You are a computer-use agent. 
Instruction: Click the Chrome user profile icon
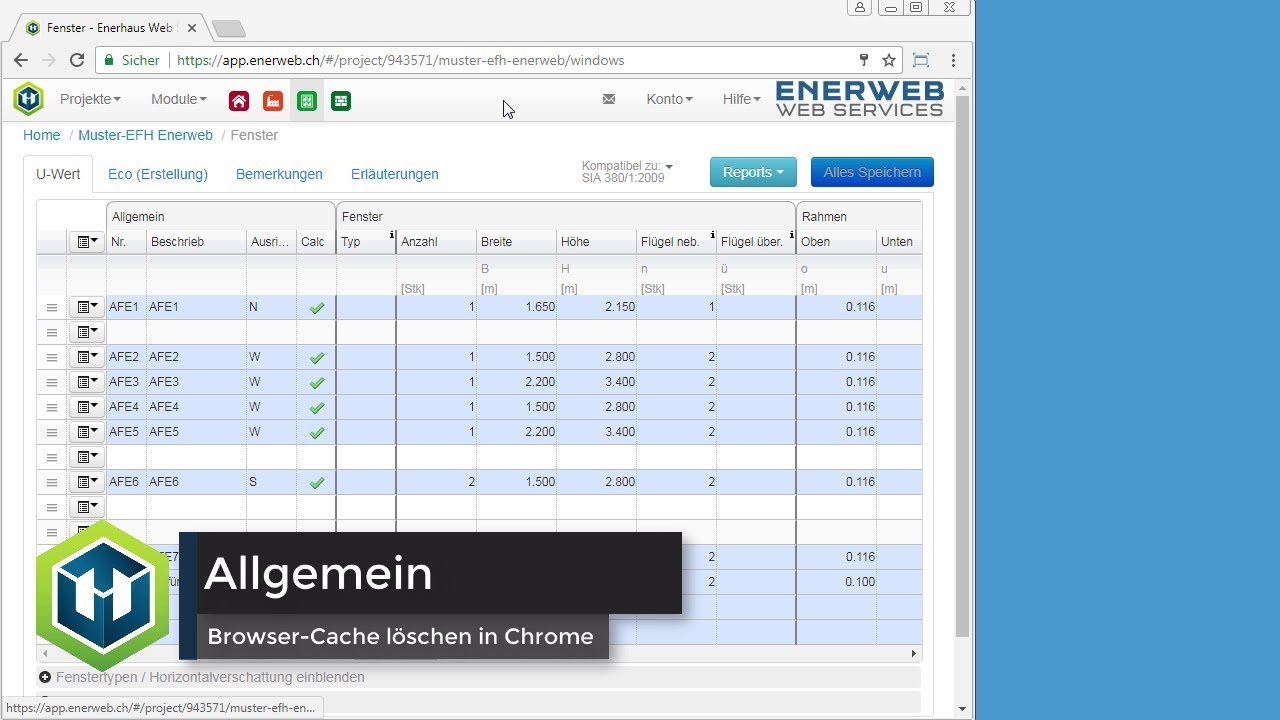click(x=860, y=7)
